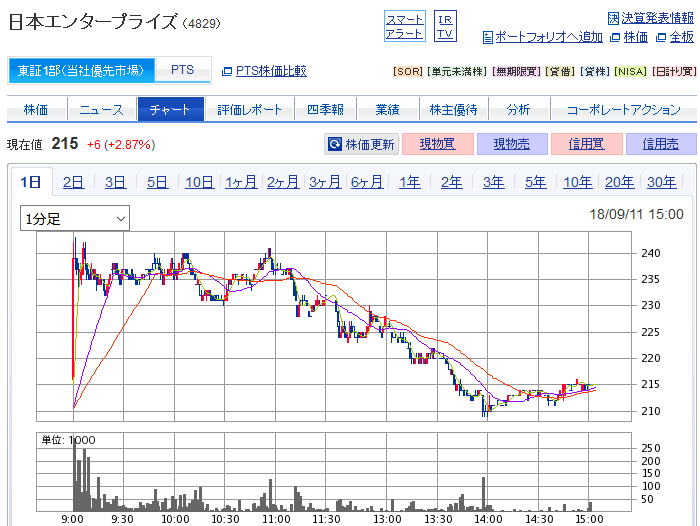Open the 株主優待 tab
The height and width of the screenshot is (526, 700).
453,110
